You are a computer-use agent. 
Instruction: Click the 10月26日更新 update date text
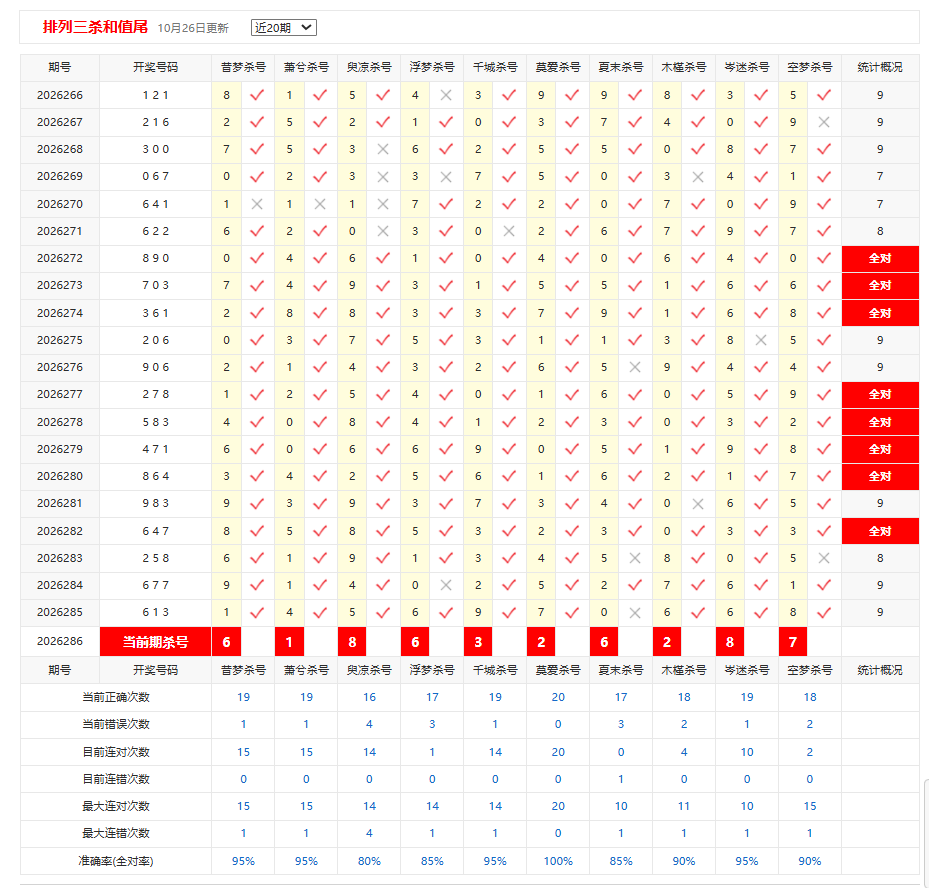click(193, 28)
